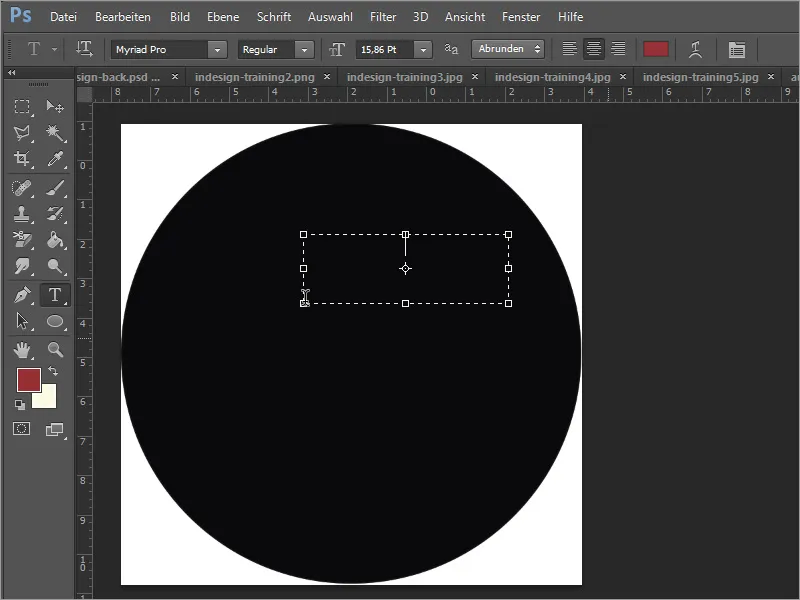Select the Crop tool

[21, 159]
